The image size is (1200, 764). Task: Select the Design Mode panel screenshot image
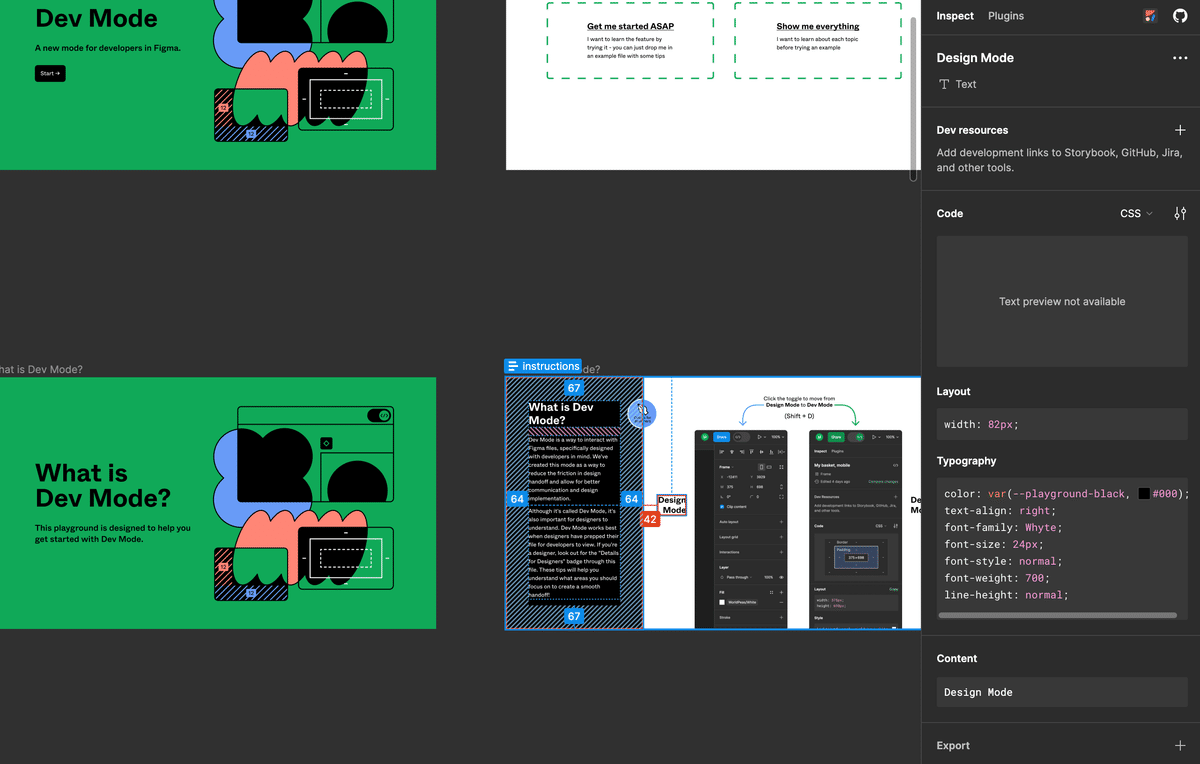click(741, 530)
